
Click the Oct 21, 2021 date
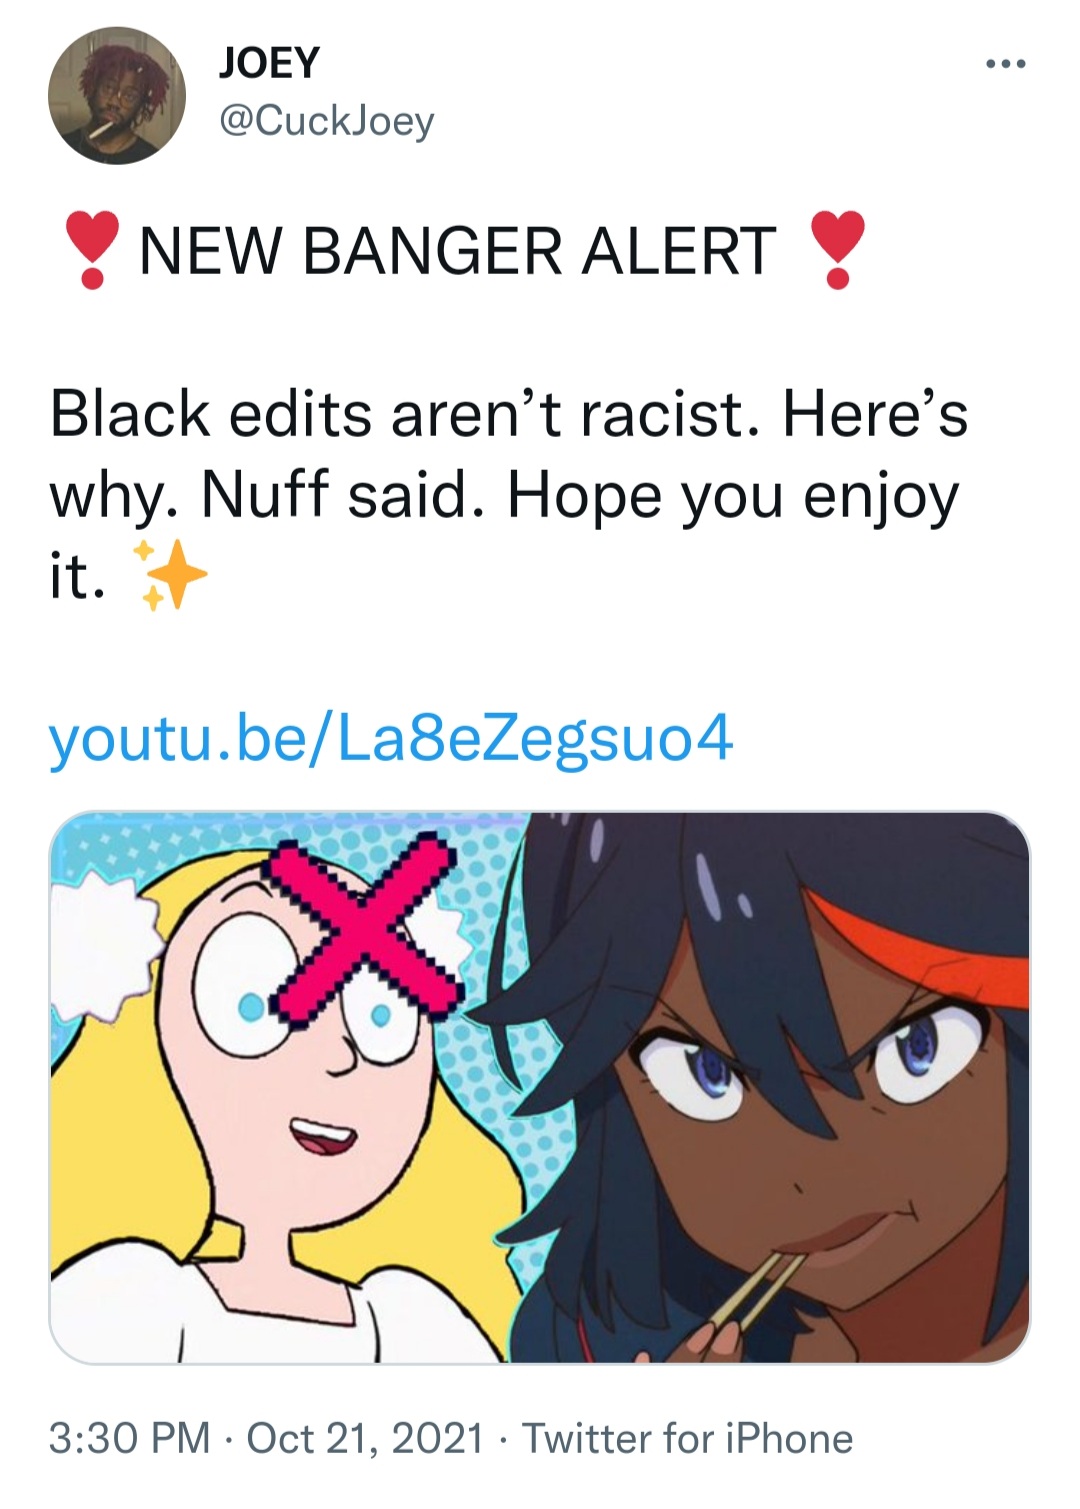click(x=365, y=1439)
